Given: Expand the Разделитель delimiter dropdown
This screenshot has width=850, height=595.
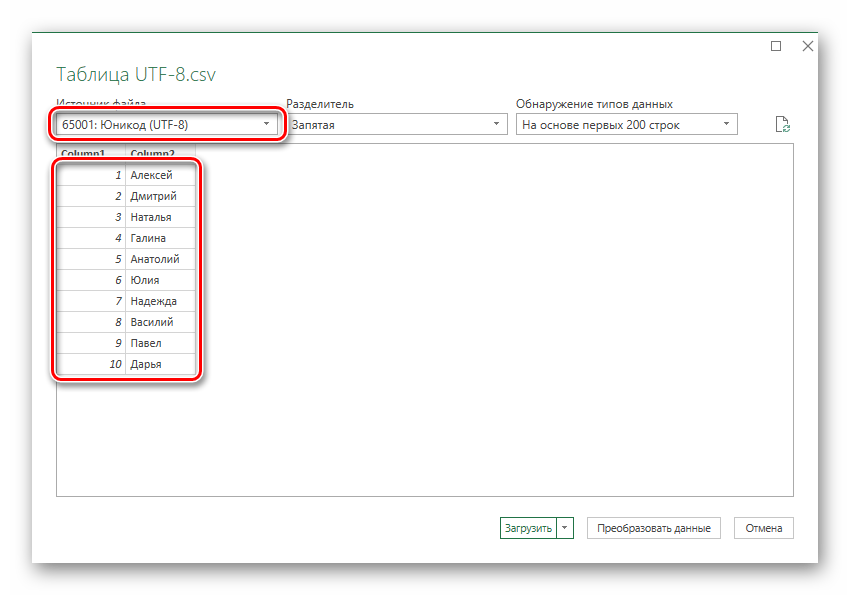Looking at the screenshot, I should [396, 124].
